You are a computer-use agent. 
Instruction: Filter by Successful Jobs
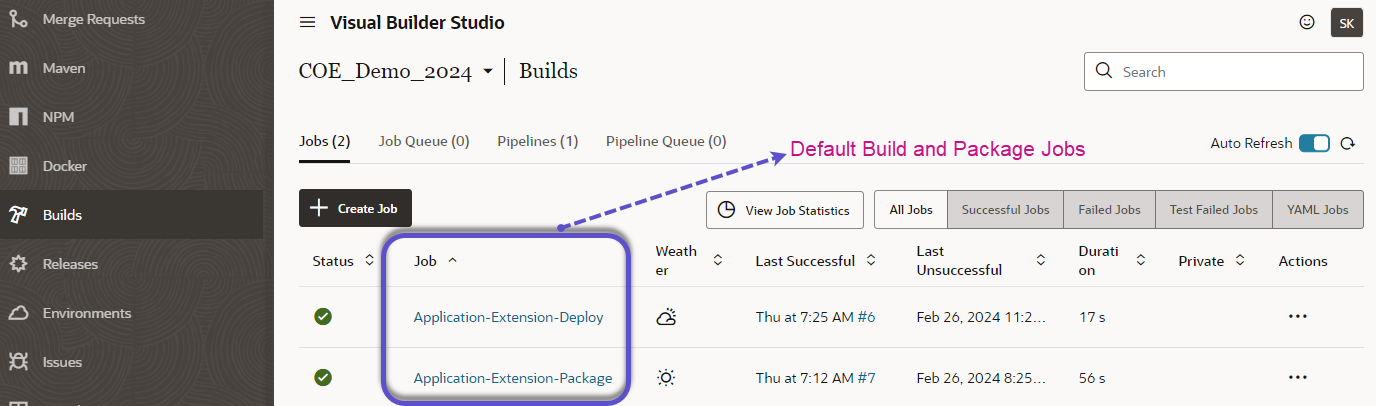(1005, 210)
